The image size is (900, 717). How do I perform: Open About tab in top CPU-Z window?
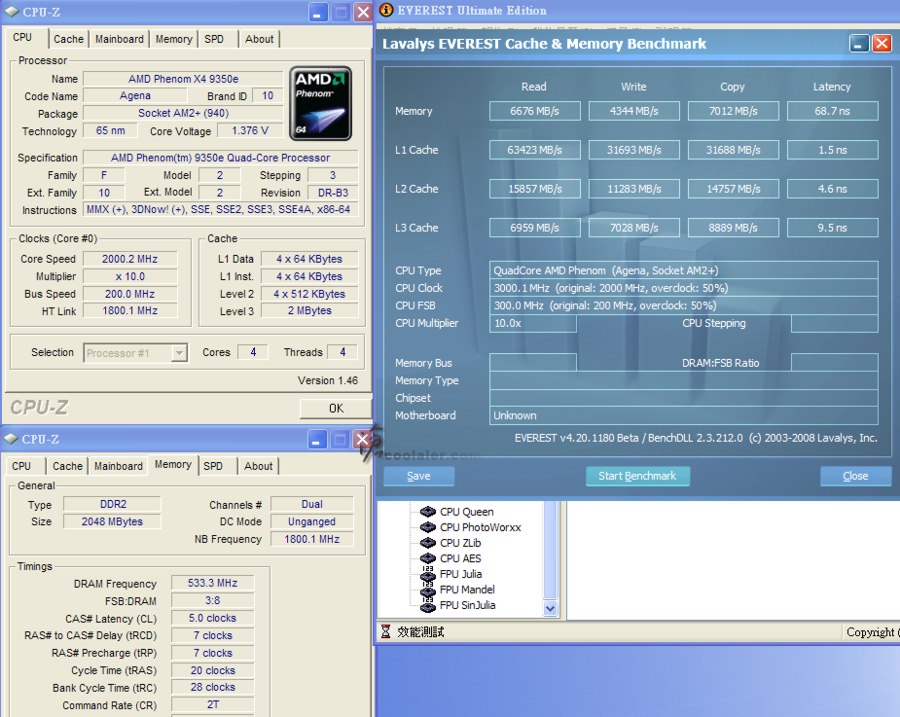pyautogui.click(x=259, y=39)
